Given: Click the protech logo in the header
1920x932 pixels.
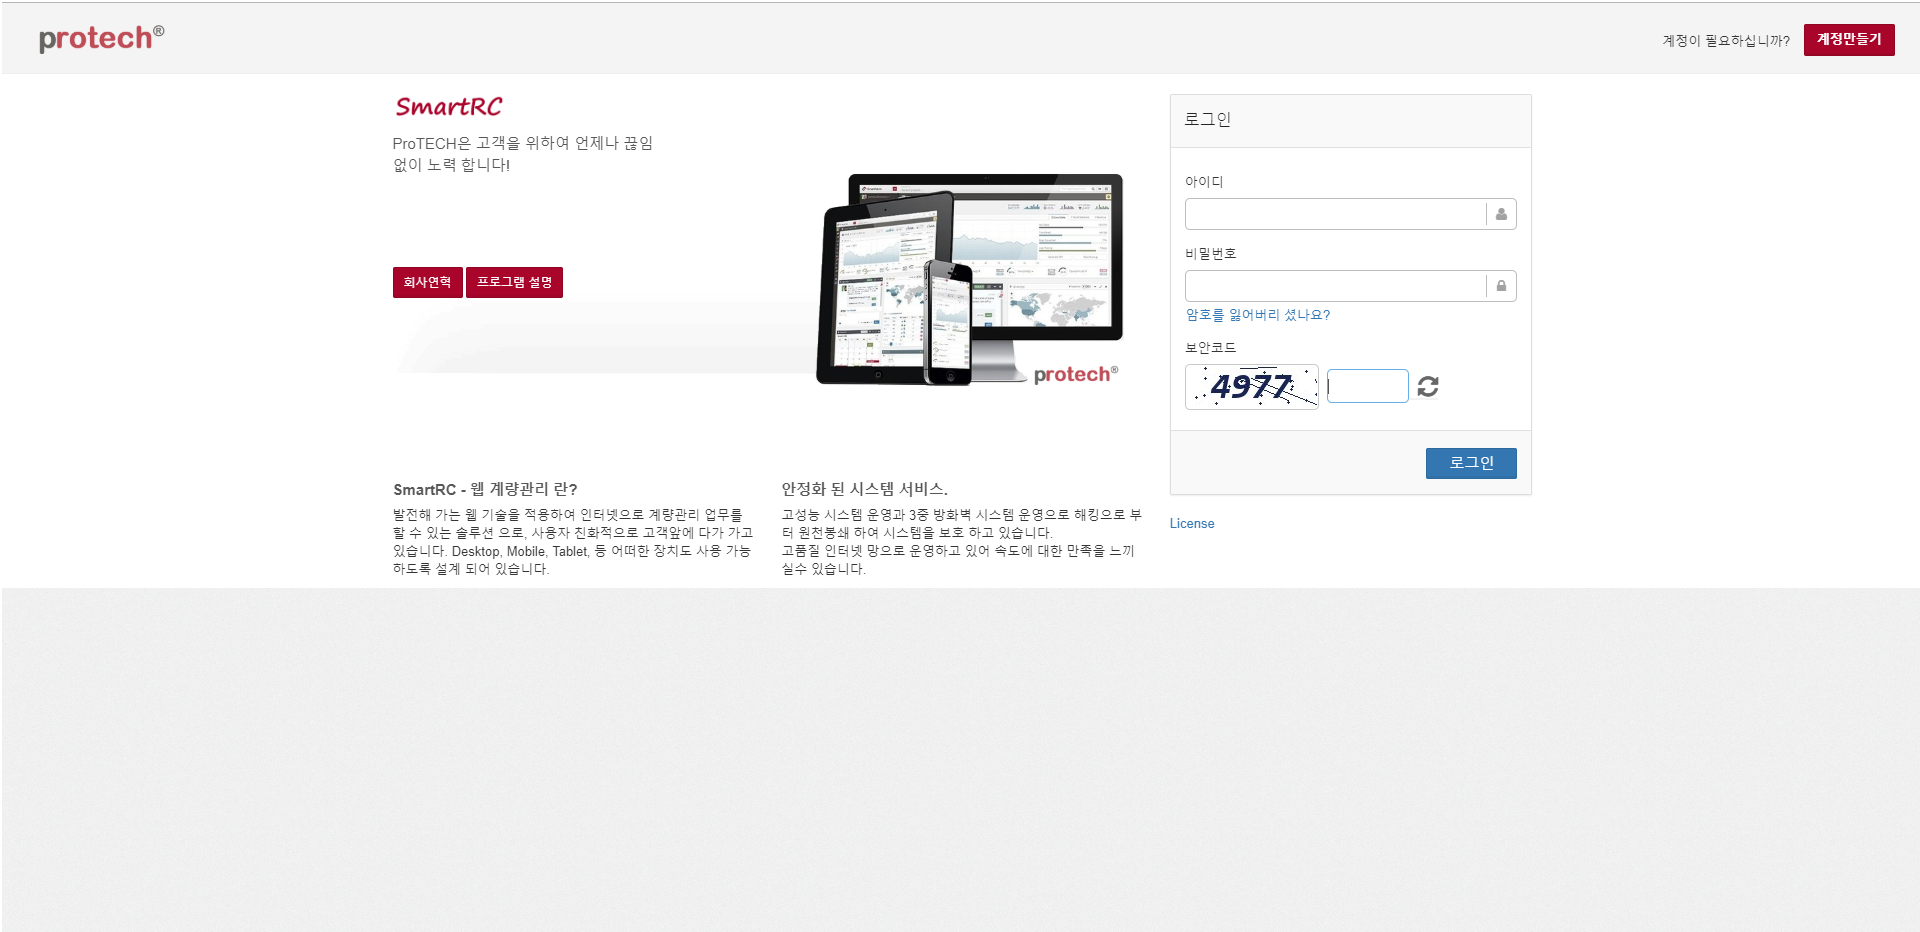Looking at the screenshot, I should 100,38.
